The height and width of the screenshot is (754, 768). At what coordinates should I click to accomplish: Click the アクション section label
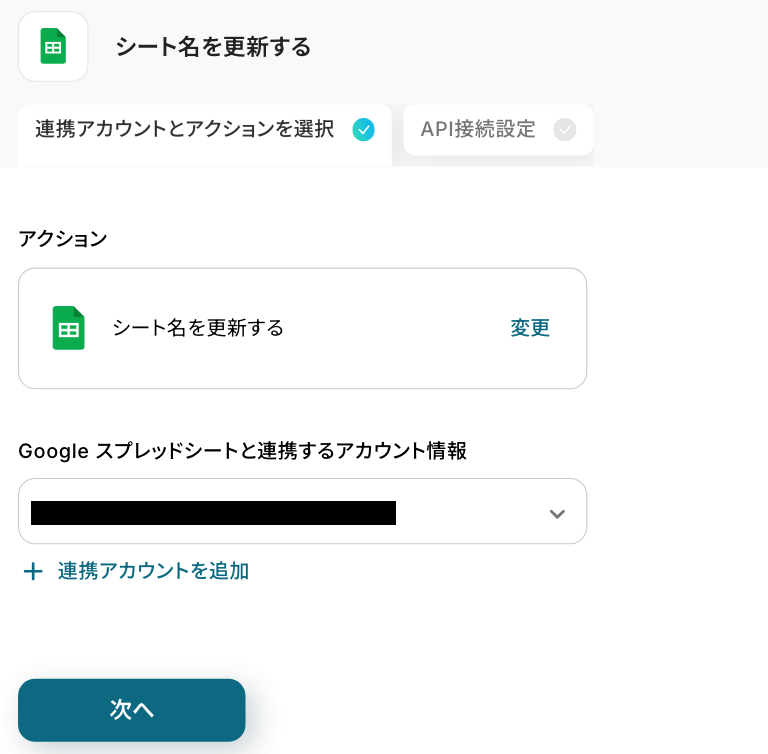(62, 239)
